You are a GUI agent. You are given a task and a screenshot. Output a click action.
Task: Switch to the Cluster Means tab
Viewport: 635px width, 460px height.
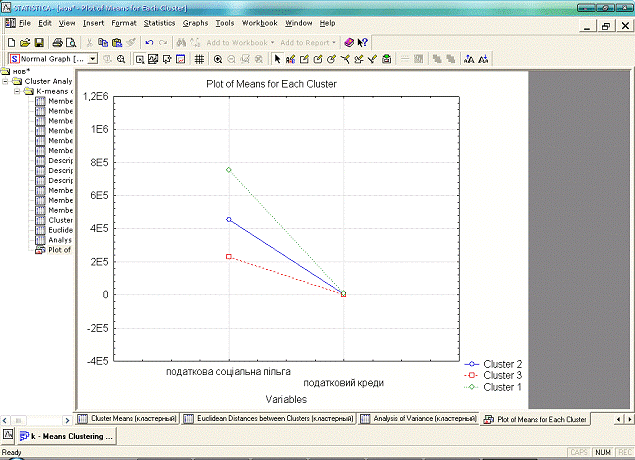127,419
